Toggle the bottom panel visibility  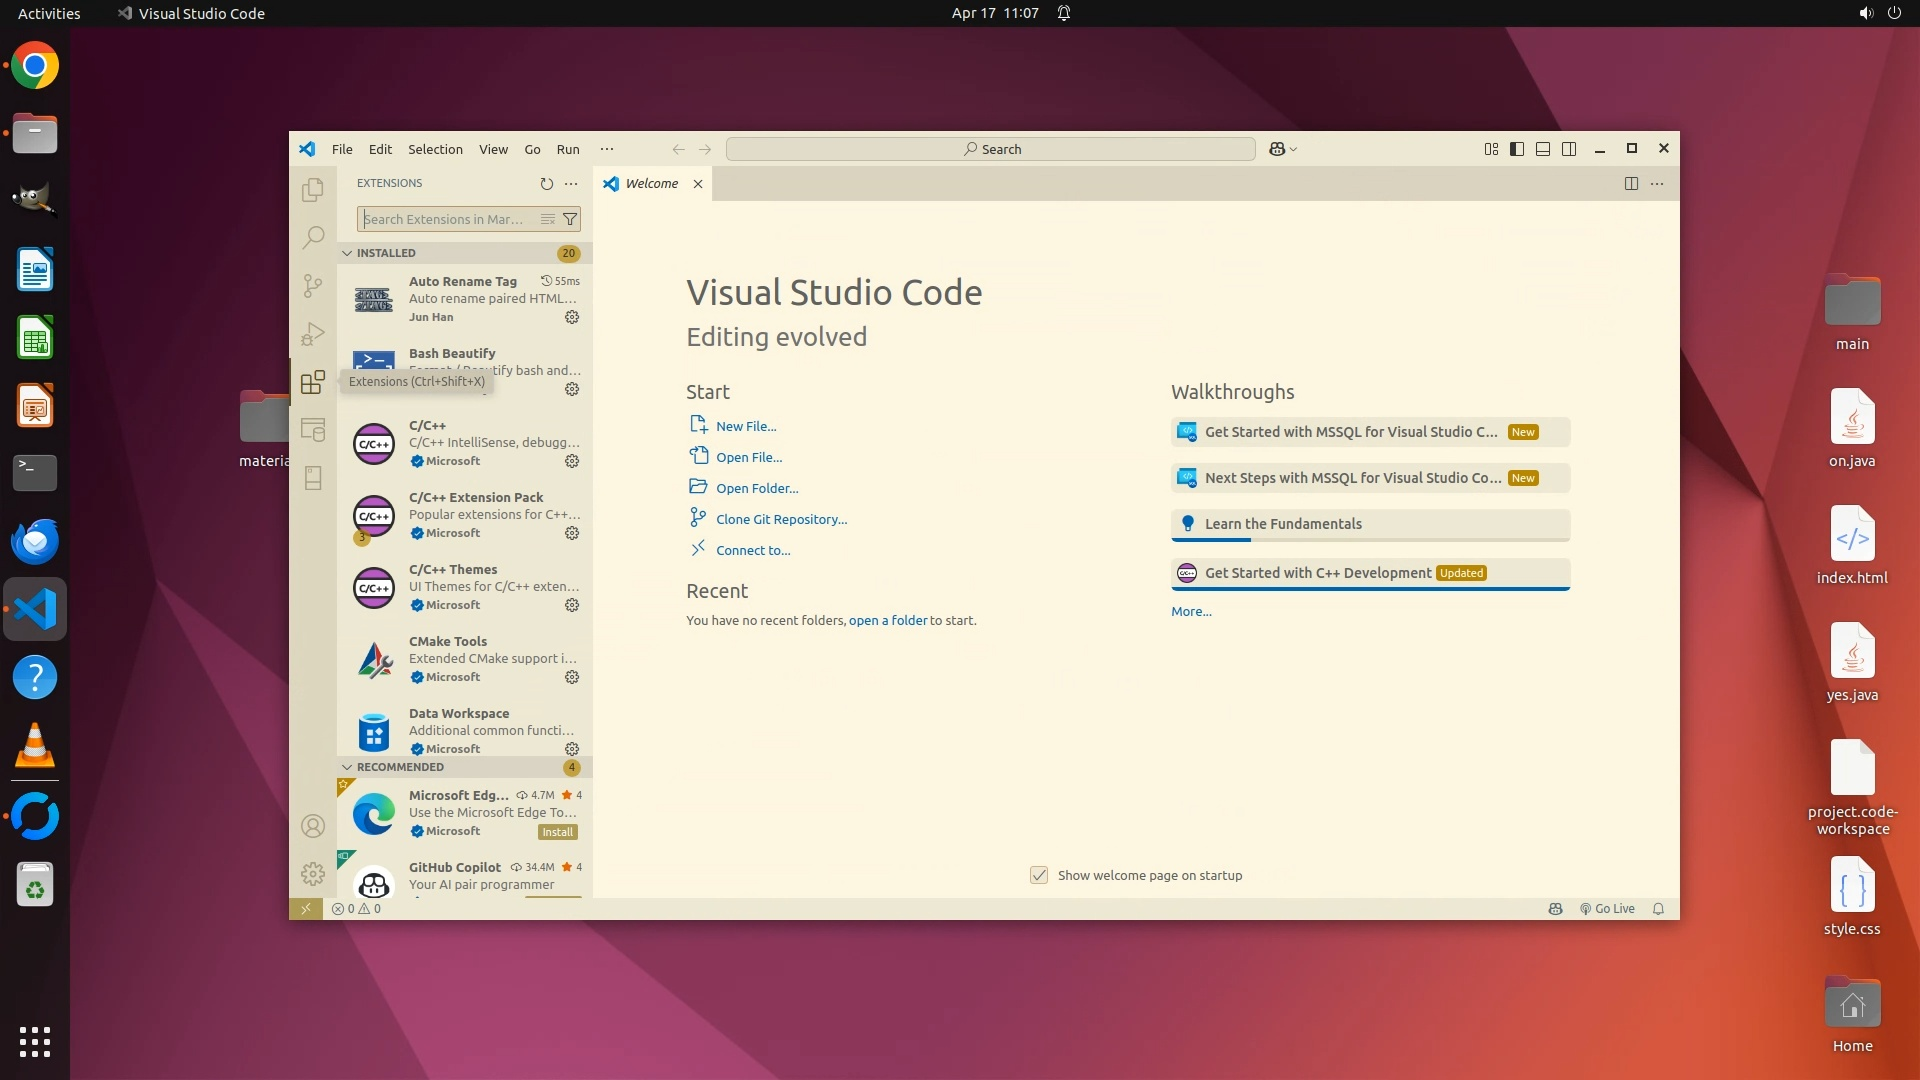[x=1543, y=149]
